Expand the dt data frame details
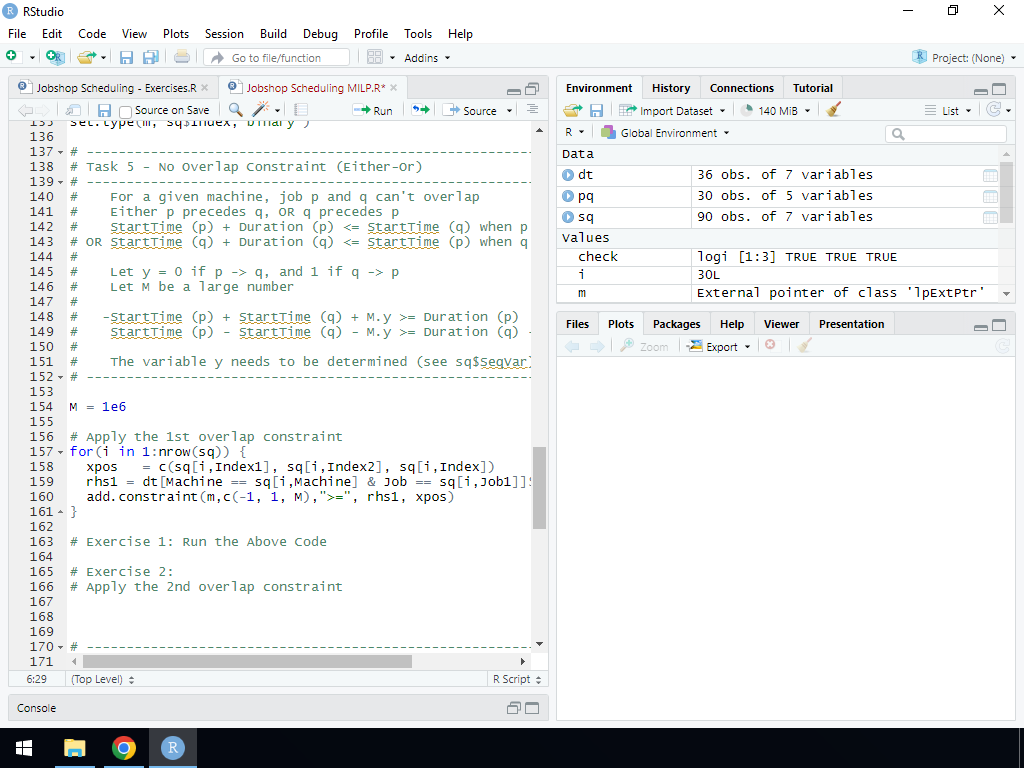The height and width of the screenshot is (768, 1024). 569,175
